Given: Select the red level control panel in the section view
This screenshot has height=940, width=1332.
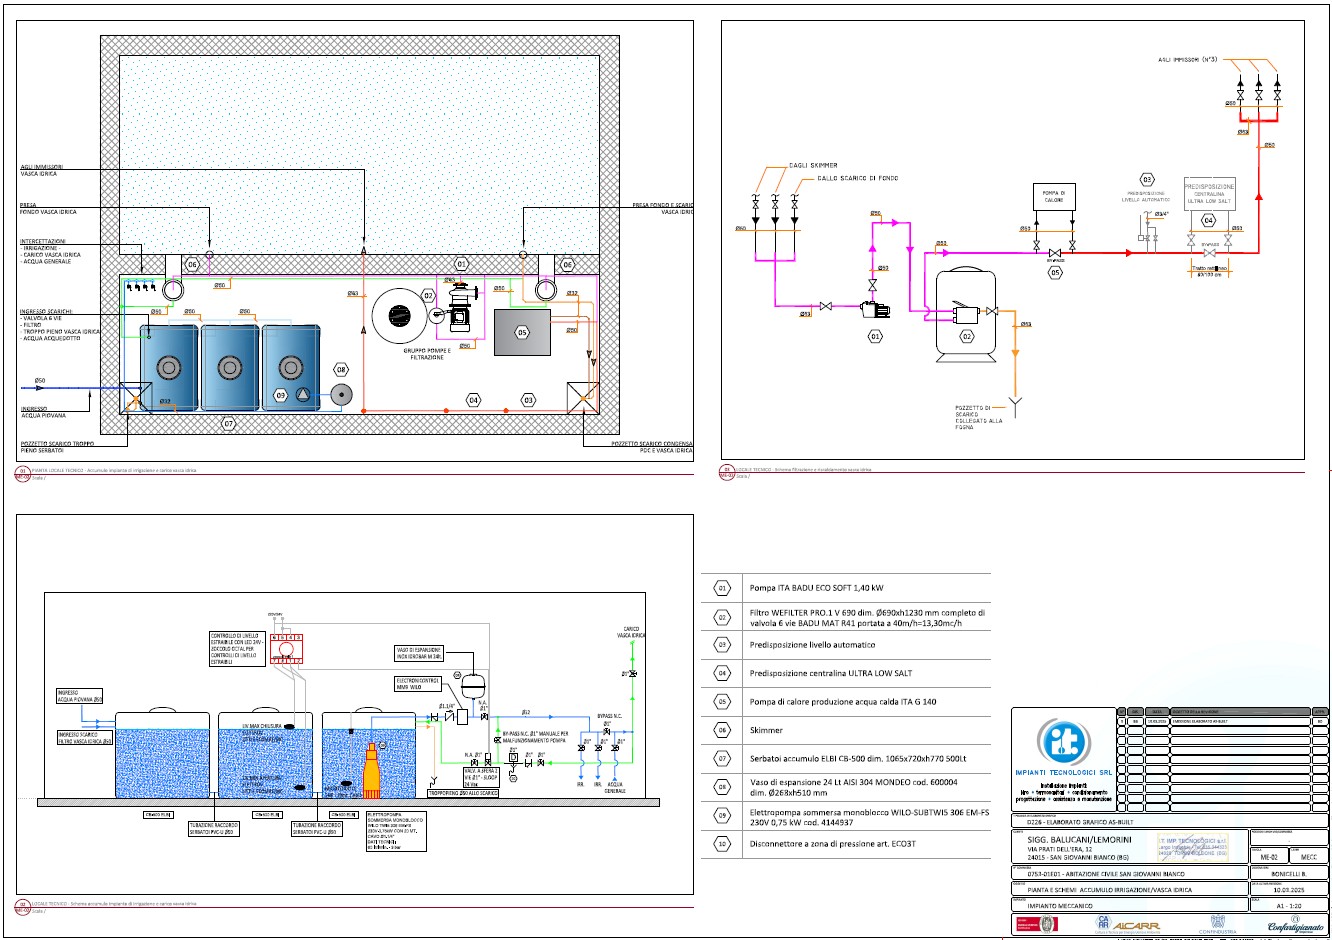Looking at the screenshot, I should tap(285, 647).
